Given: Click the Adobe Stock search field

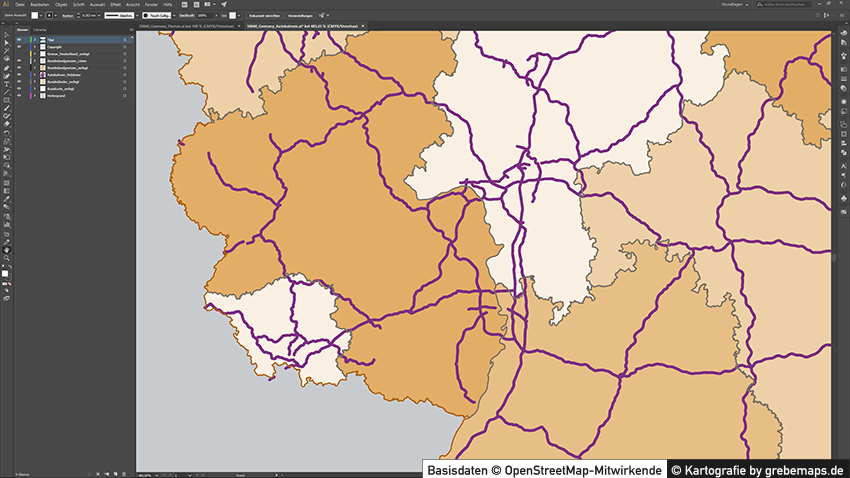Looking at the screenshot, I should 790,4.
